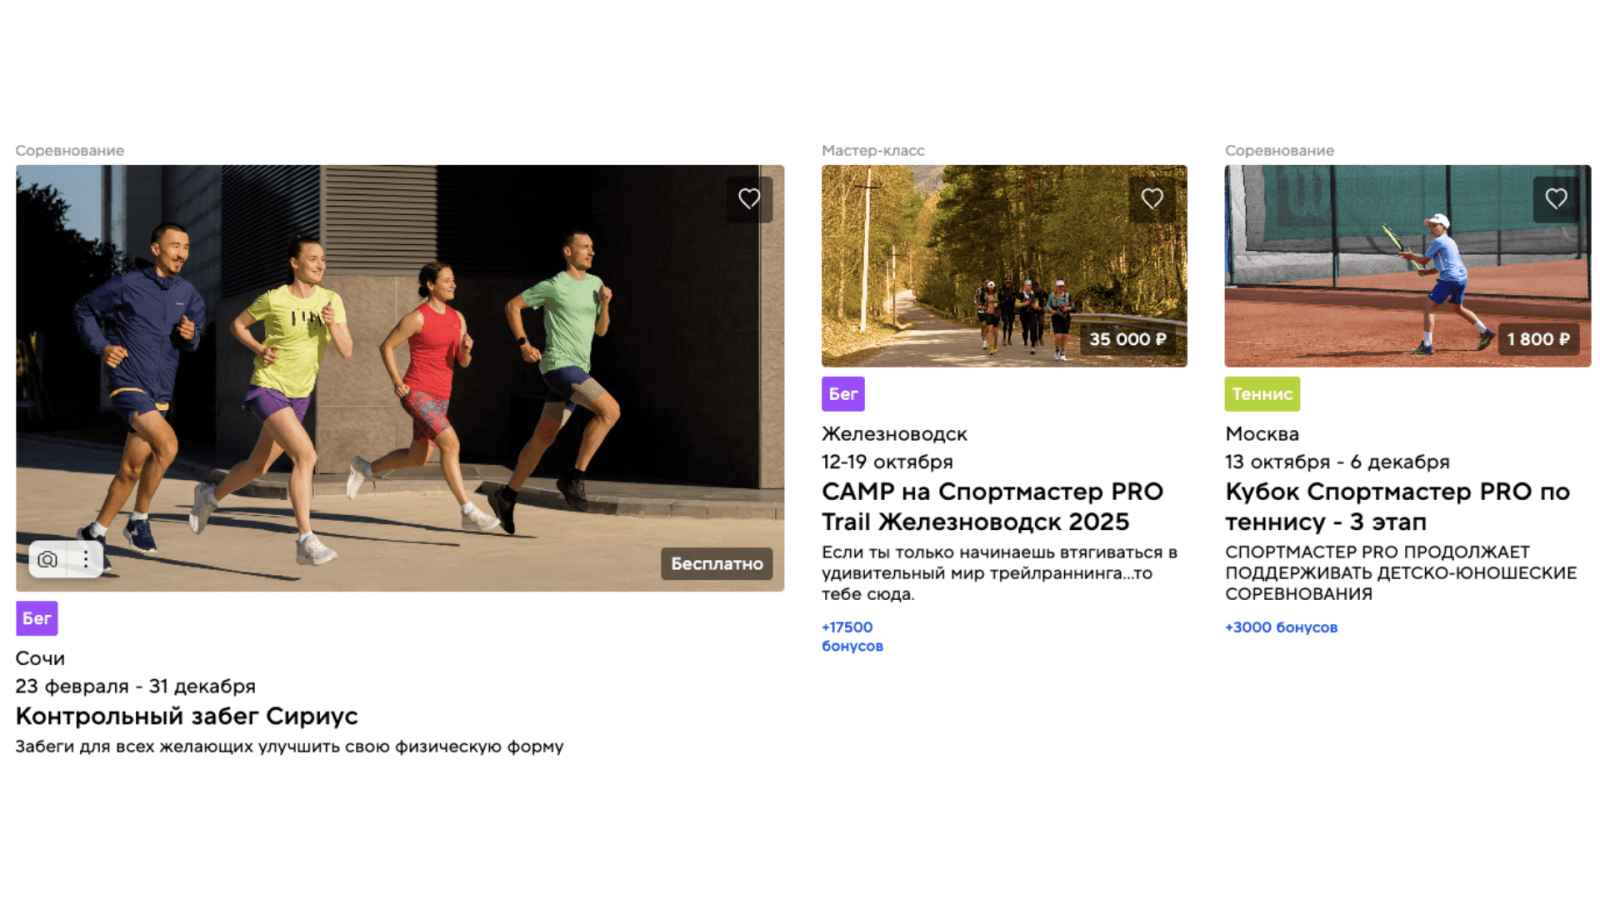Favorite the Контрольный забег Сириус event with heart
The width and height of the screenshot is (1600, 900).
[749, 199]
